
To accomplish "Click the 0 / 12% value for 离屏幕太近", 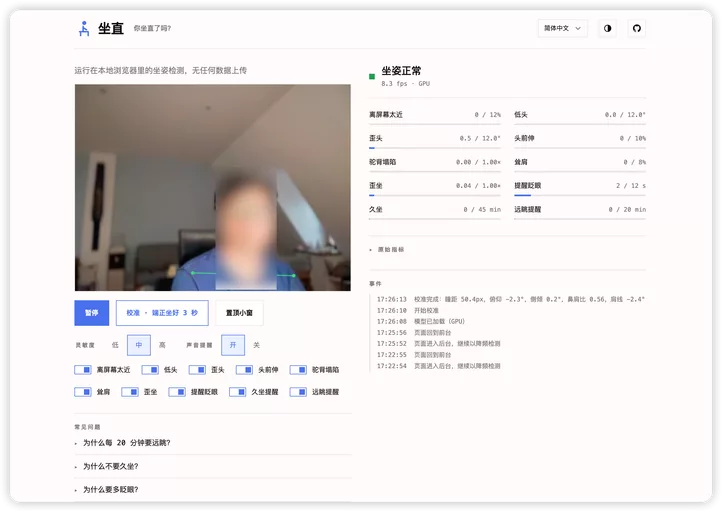I will point(488,115).
